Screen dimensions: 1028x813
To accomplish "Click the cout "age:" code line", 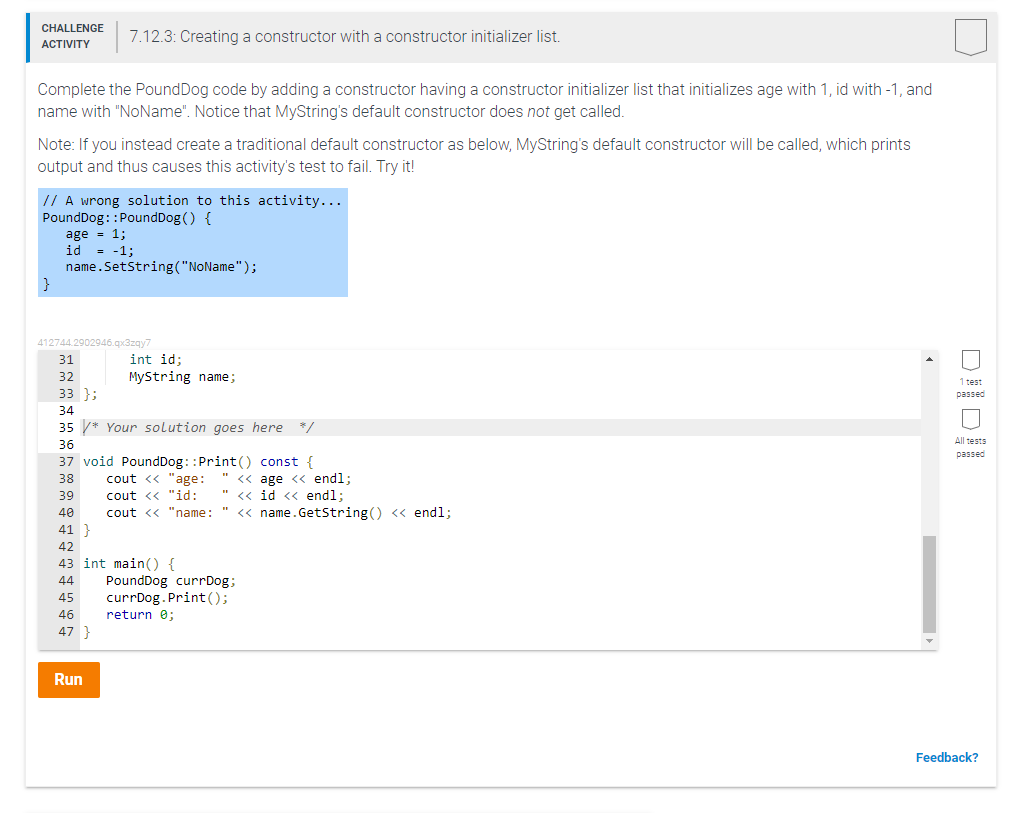I will pos(229,479).
